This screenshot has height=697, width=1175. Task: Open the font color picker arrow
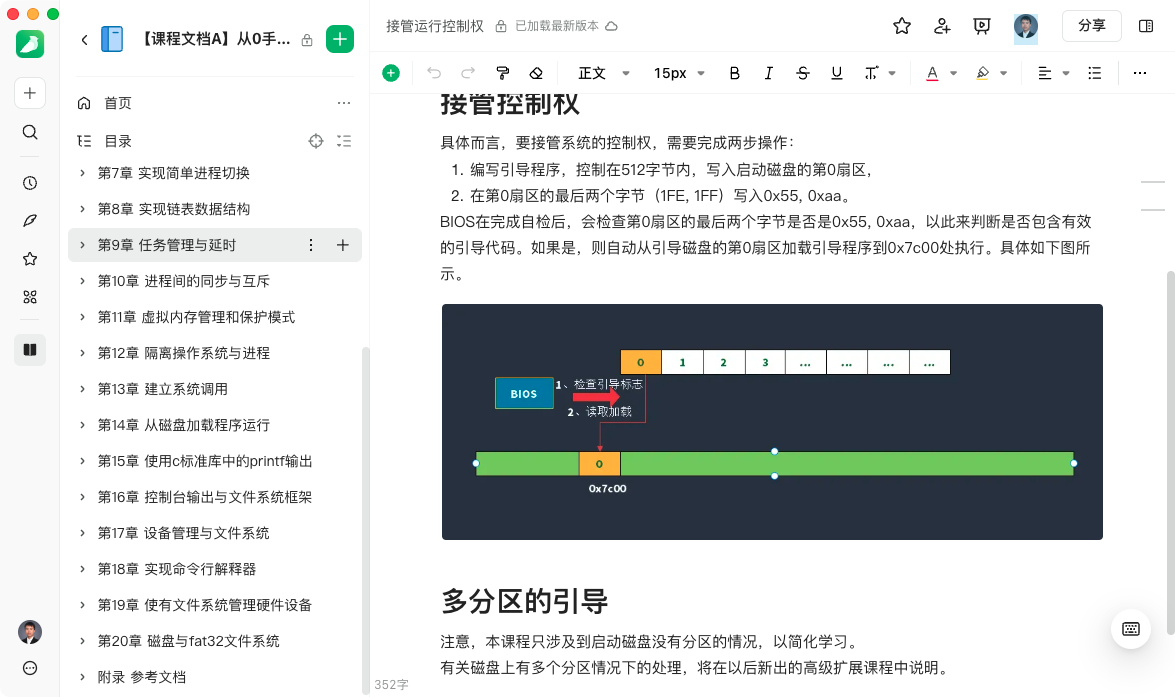tap(954, 73)
